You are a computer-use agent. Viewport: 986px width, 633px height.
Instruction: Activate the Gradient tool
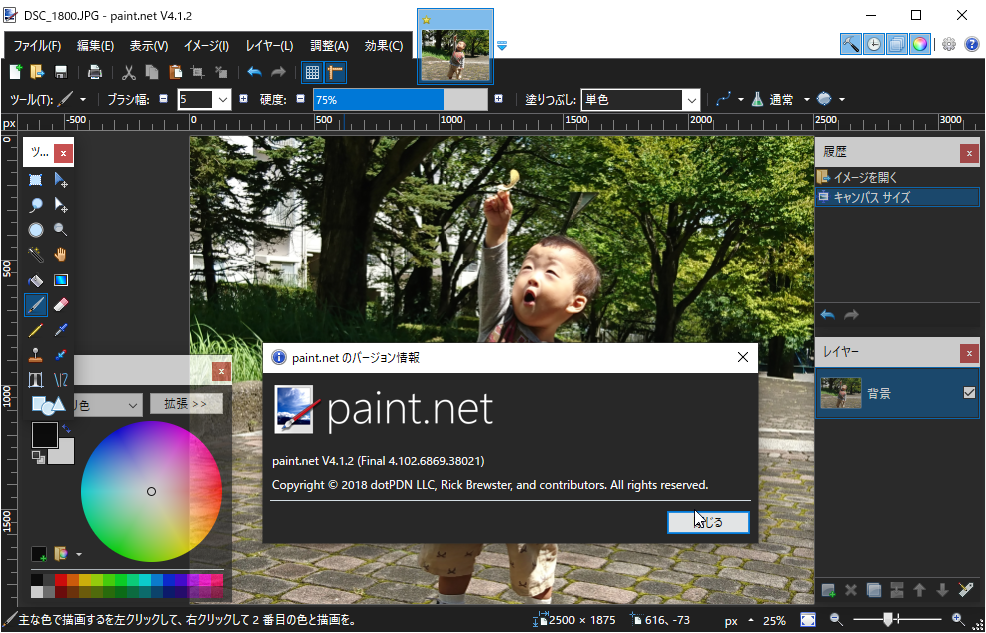pyautogui.click(x=60, y=279)
